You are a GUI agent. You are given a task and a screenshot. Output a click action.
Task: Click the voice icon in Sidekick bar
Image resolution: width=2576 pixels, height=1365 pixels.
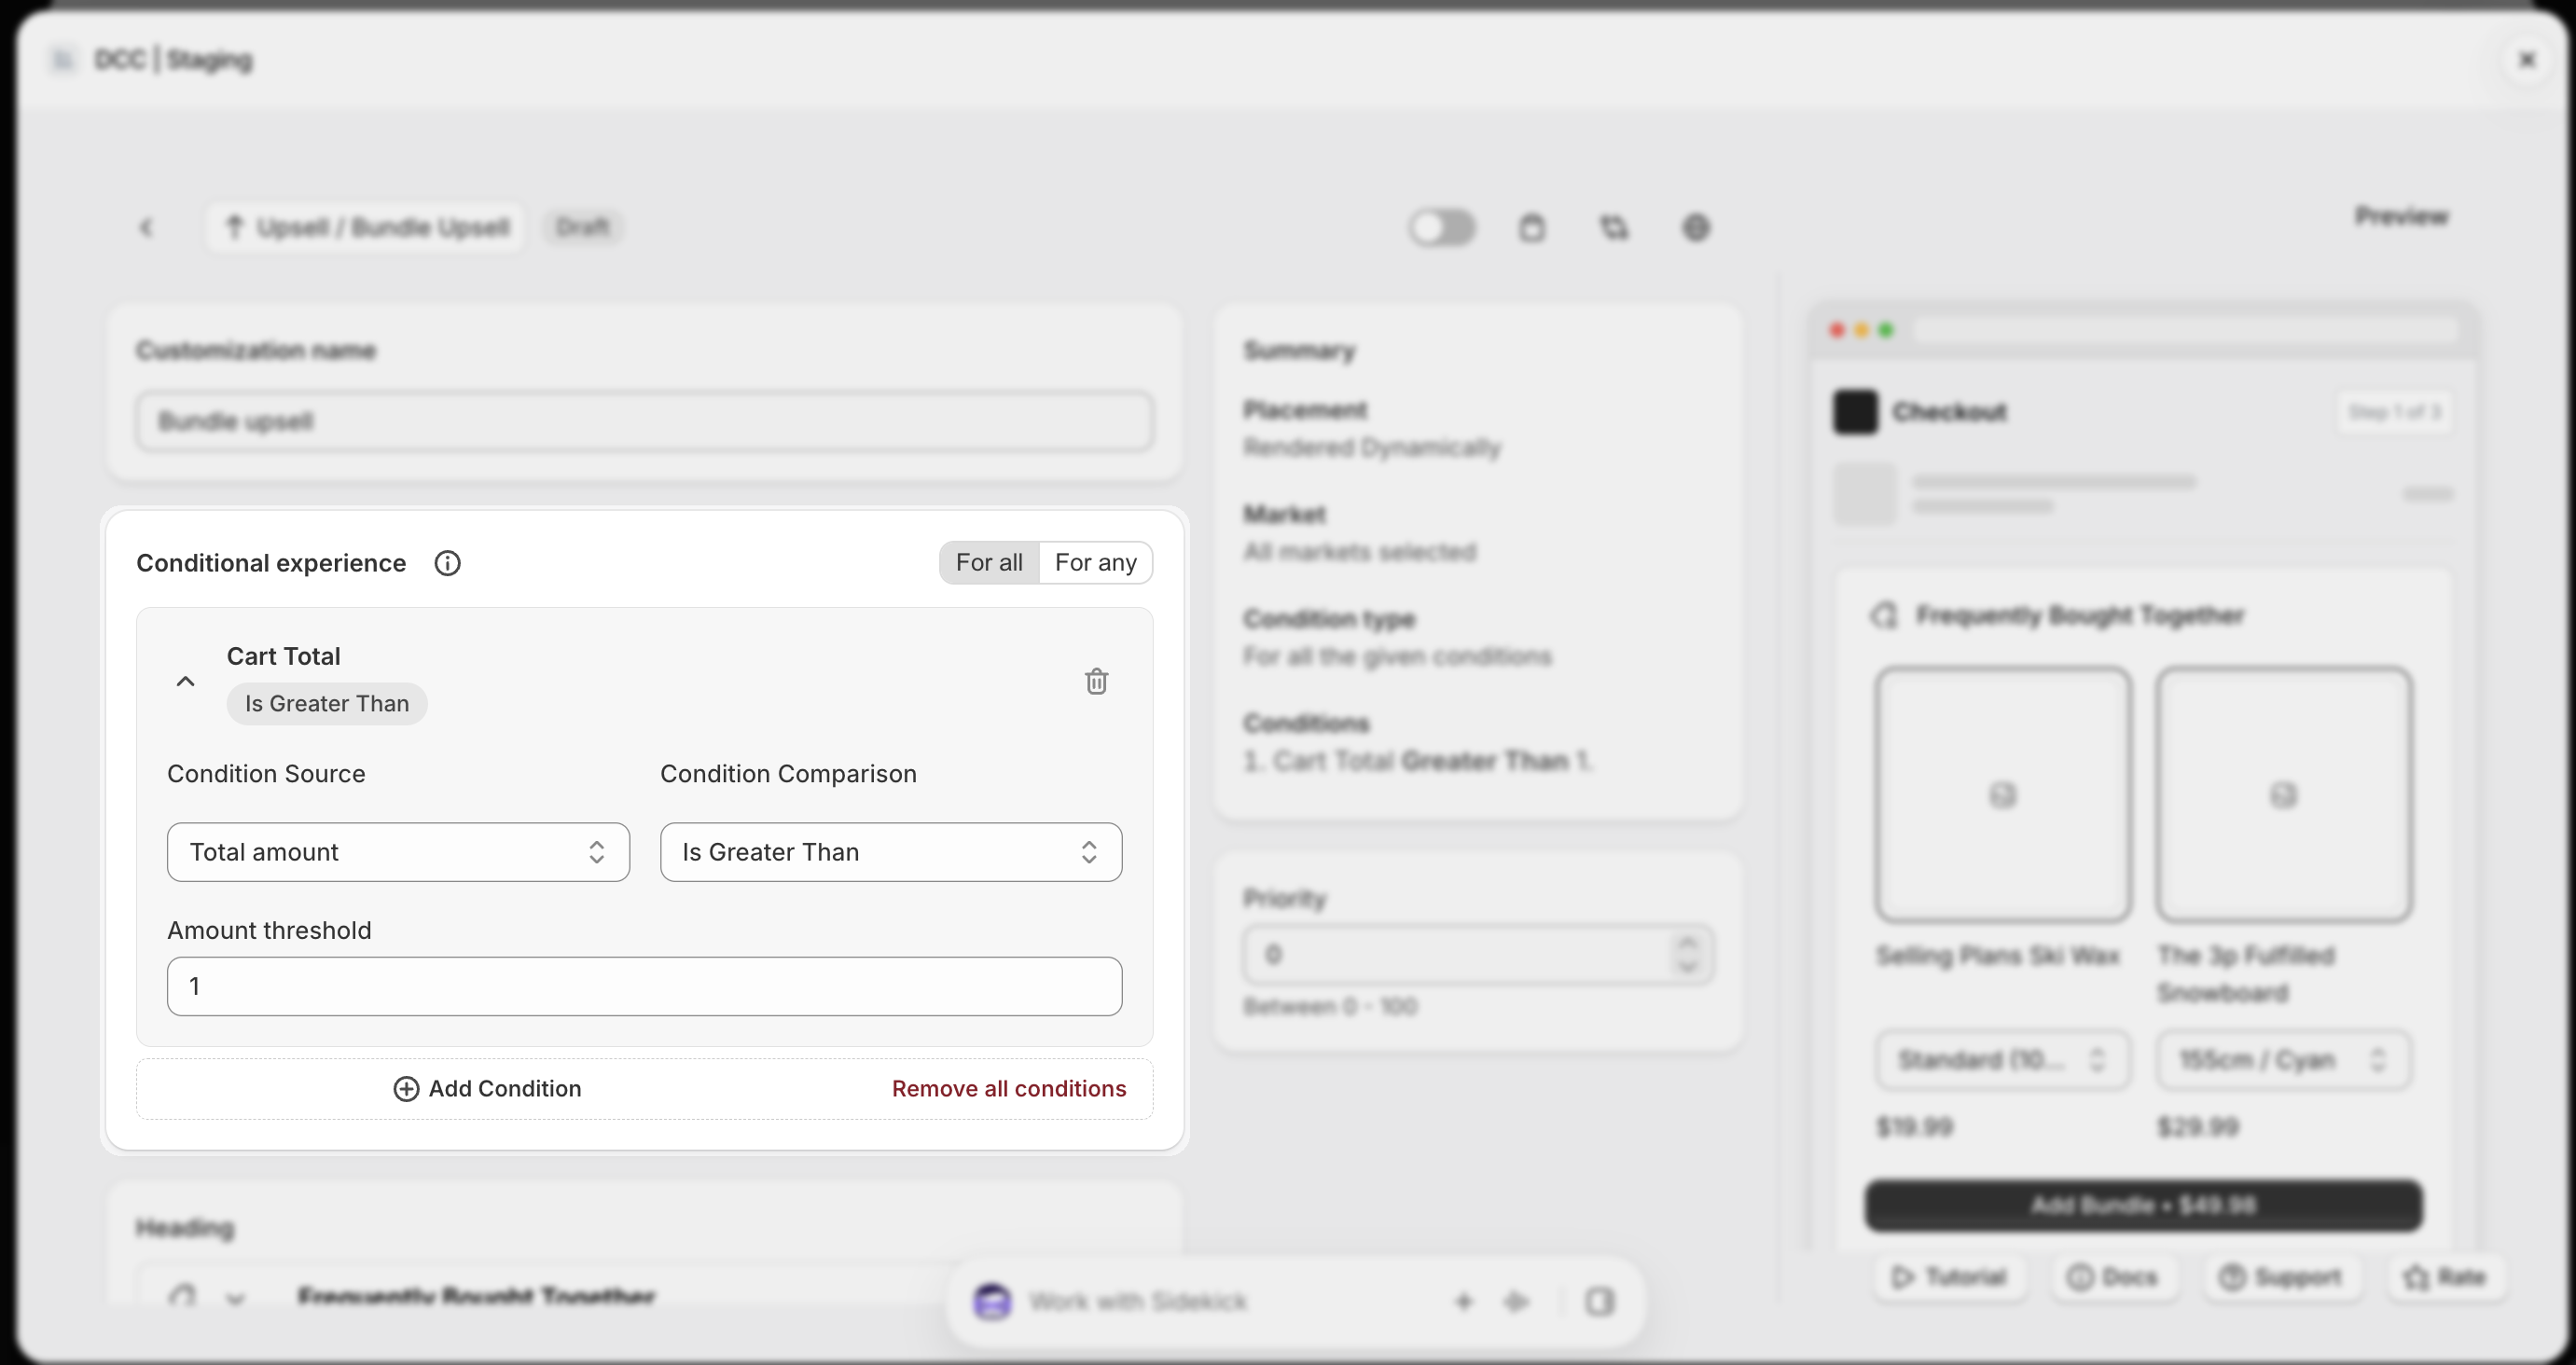tap(1517, 1301)
